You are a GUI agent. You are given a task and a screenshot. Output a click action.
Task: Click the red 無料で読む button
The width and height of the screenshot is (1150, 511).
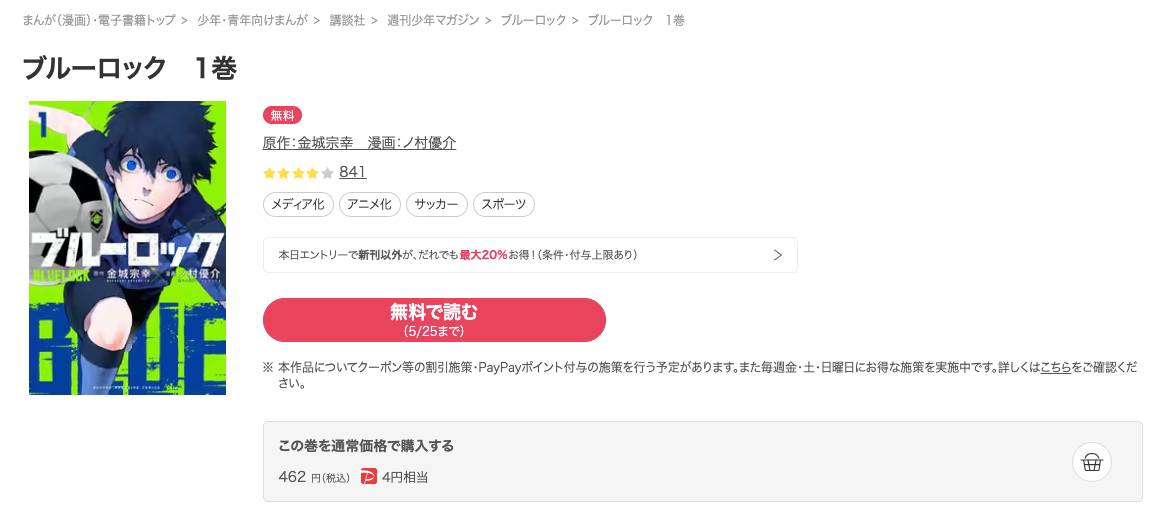click(434, 320)
